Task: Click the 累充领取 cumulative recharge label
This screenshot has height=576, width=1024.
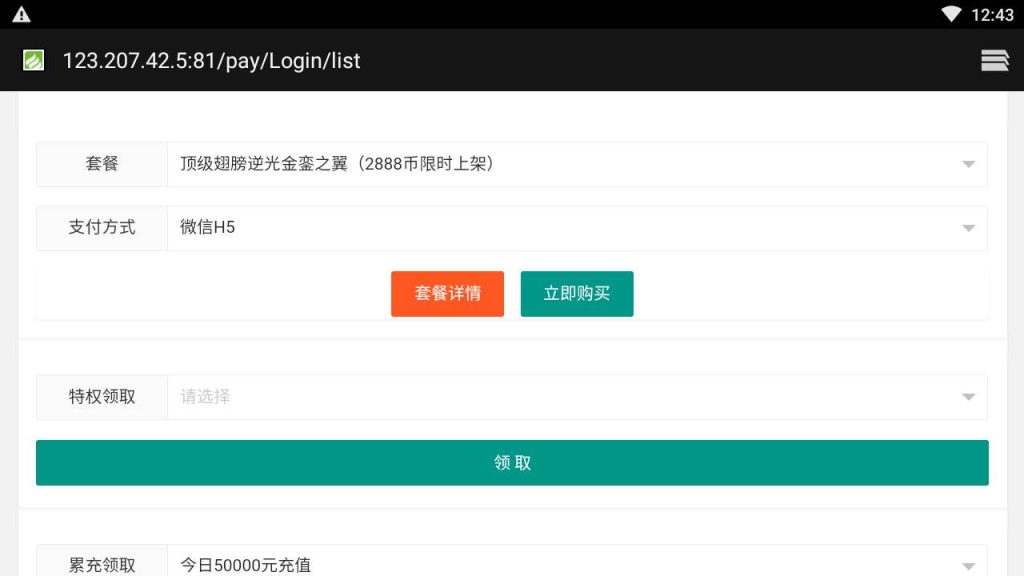Action: (x=100, y=564)
